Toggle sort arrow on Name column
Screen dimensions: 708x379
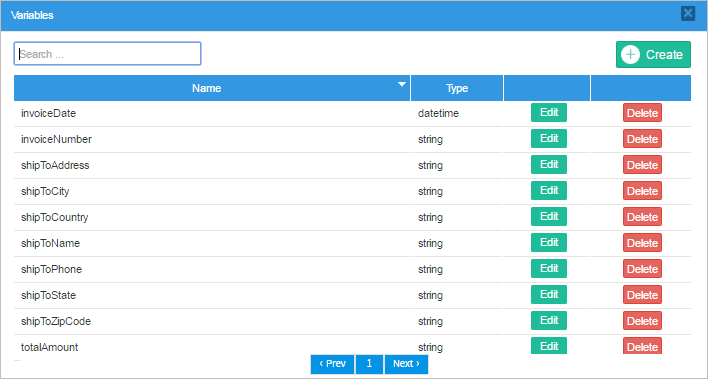click(401, 84)
